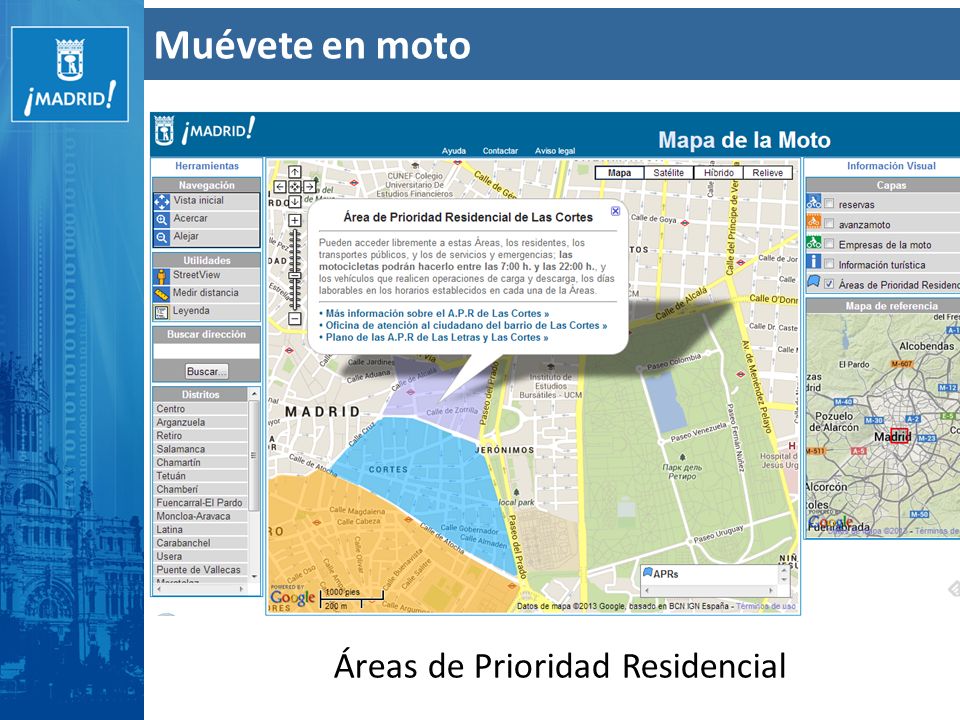Screen dimensions: 960x720
Task: Click the Empresas de la moto green icon
Action: click(x=814, y=242)
